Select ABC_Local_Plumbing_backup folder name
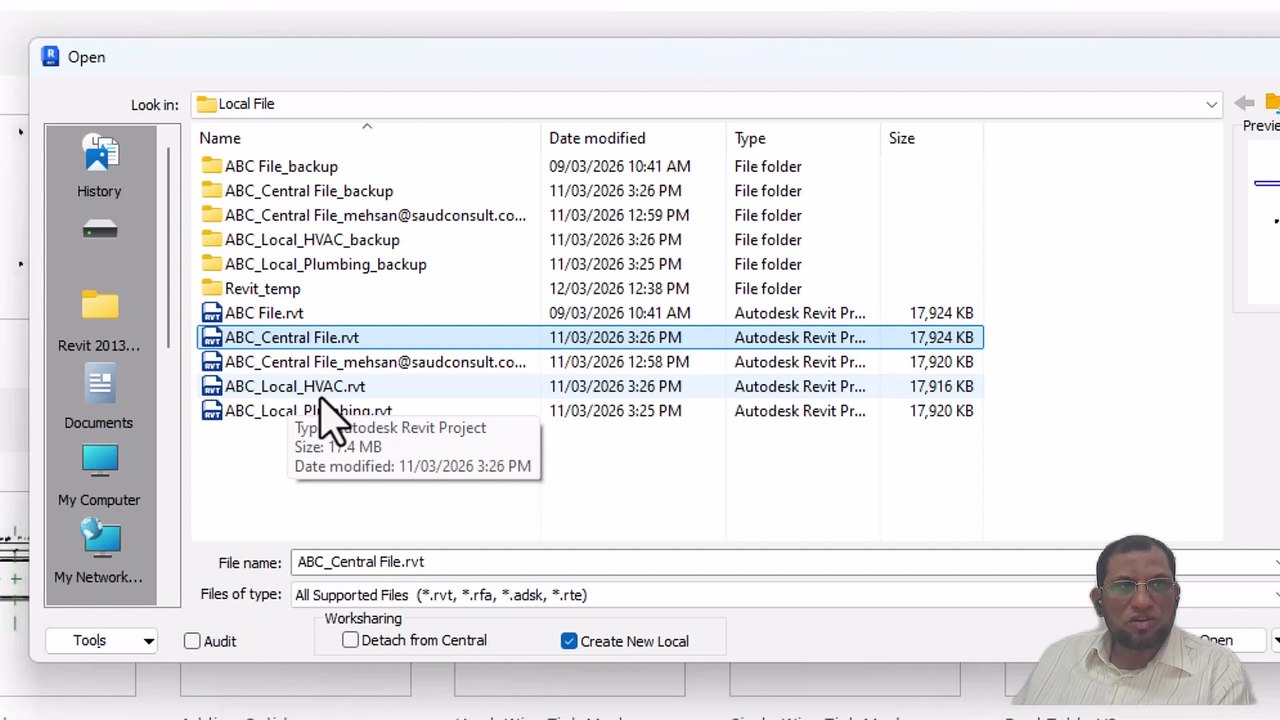1280x720 pixels. click(x=326, y=264)
